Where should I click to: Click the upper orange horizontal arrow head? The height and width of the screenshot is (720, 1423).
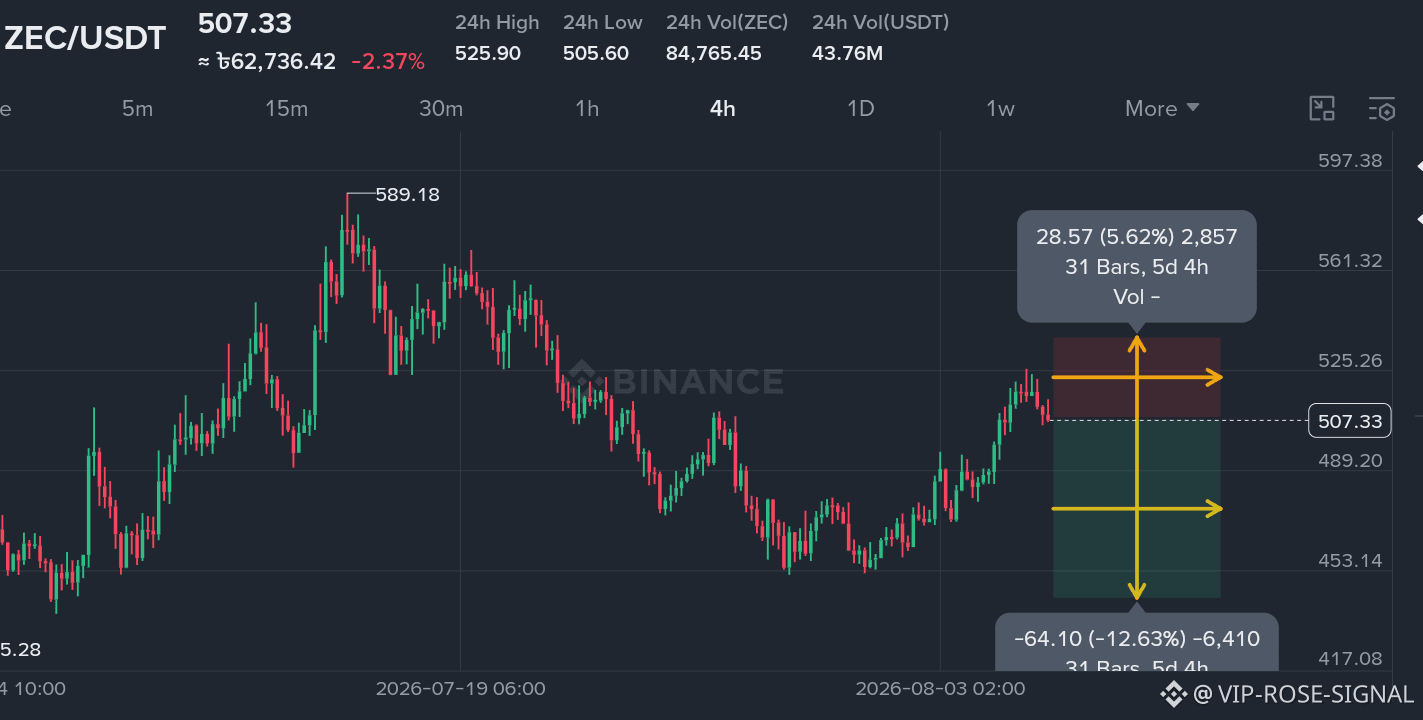pyautogui.click(x=1214, y=377)
